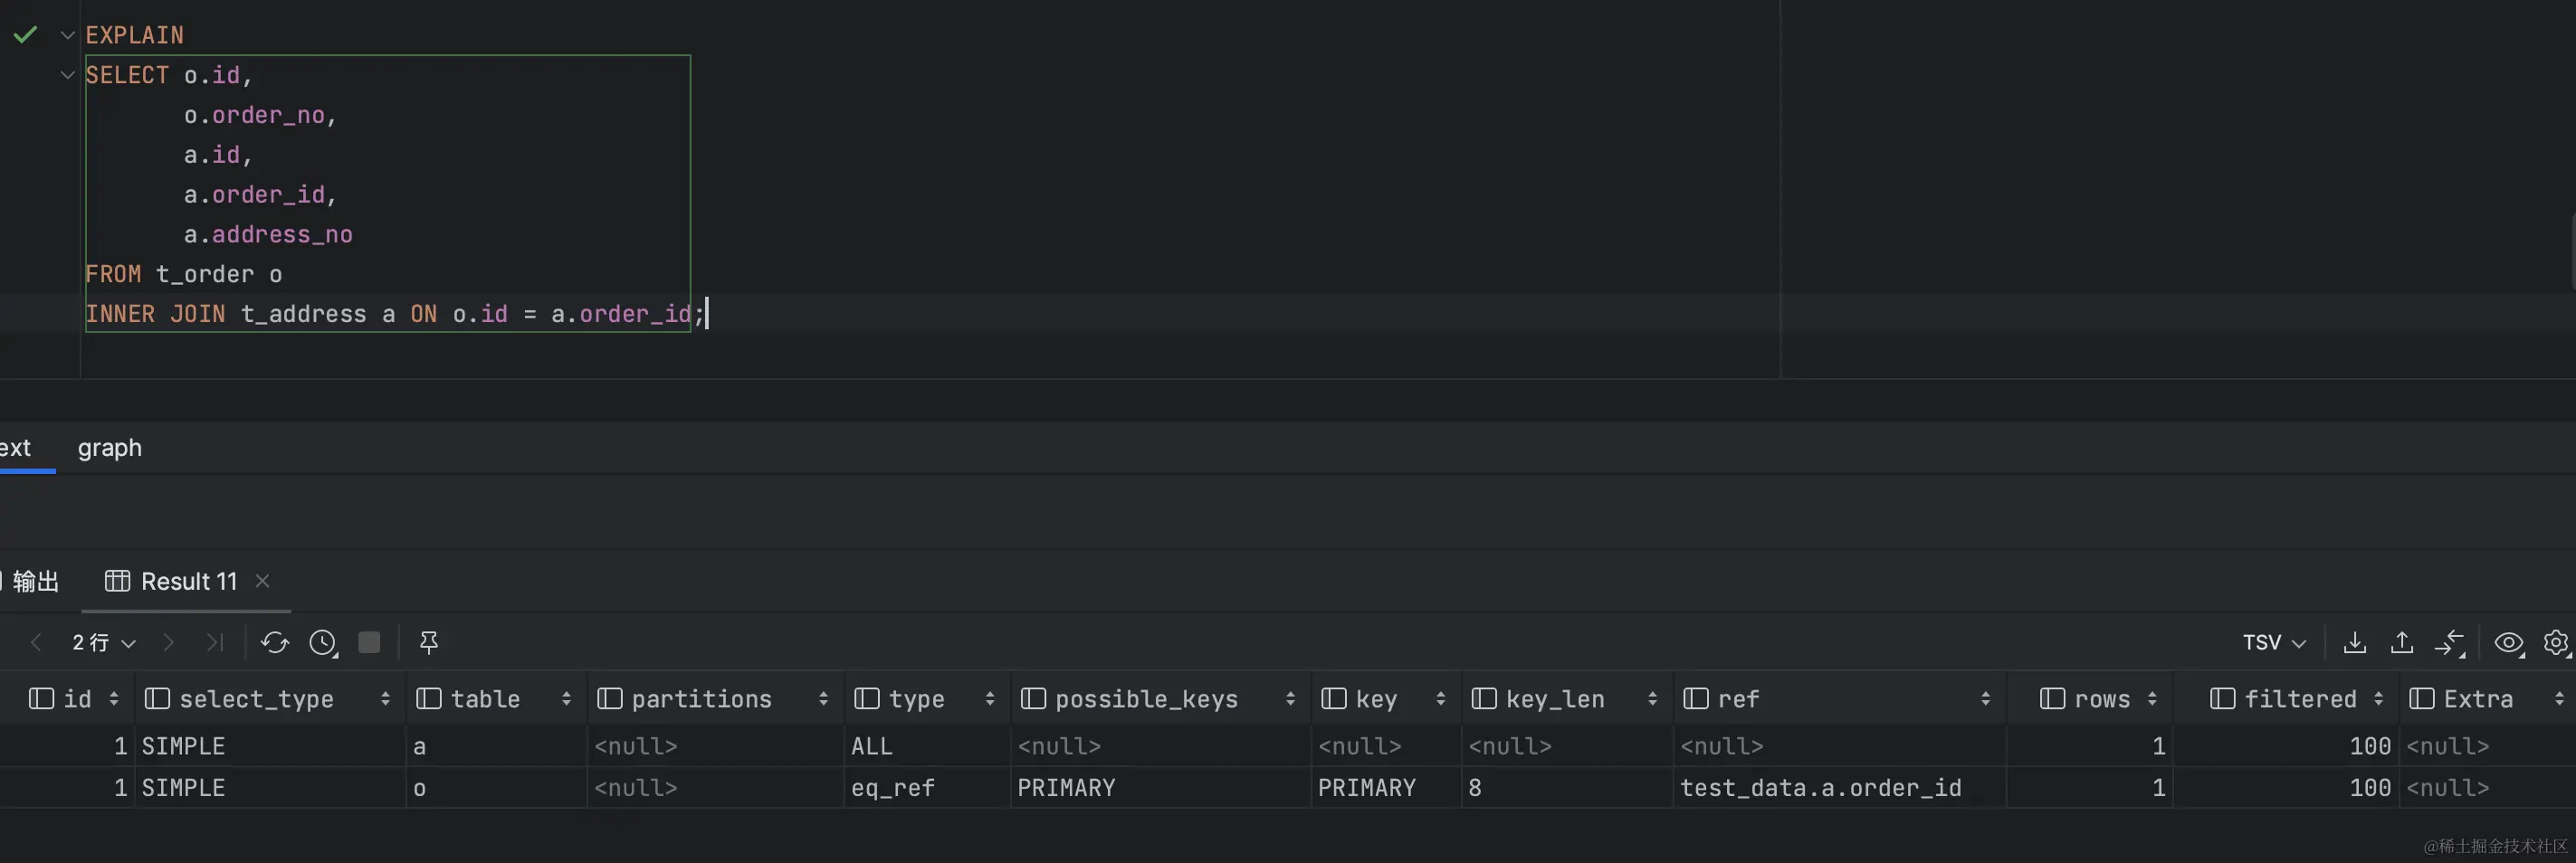The width and height of the screenshot is (2576, 863).
Task: Click the table cell containing o
Action: pyautogui.click(x=496, y=787)
